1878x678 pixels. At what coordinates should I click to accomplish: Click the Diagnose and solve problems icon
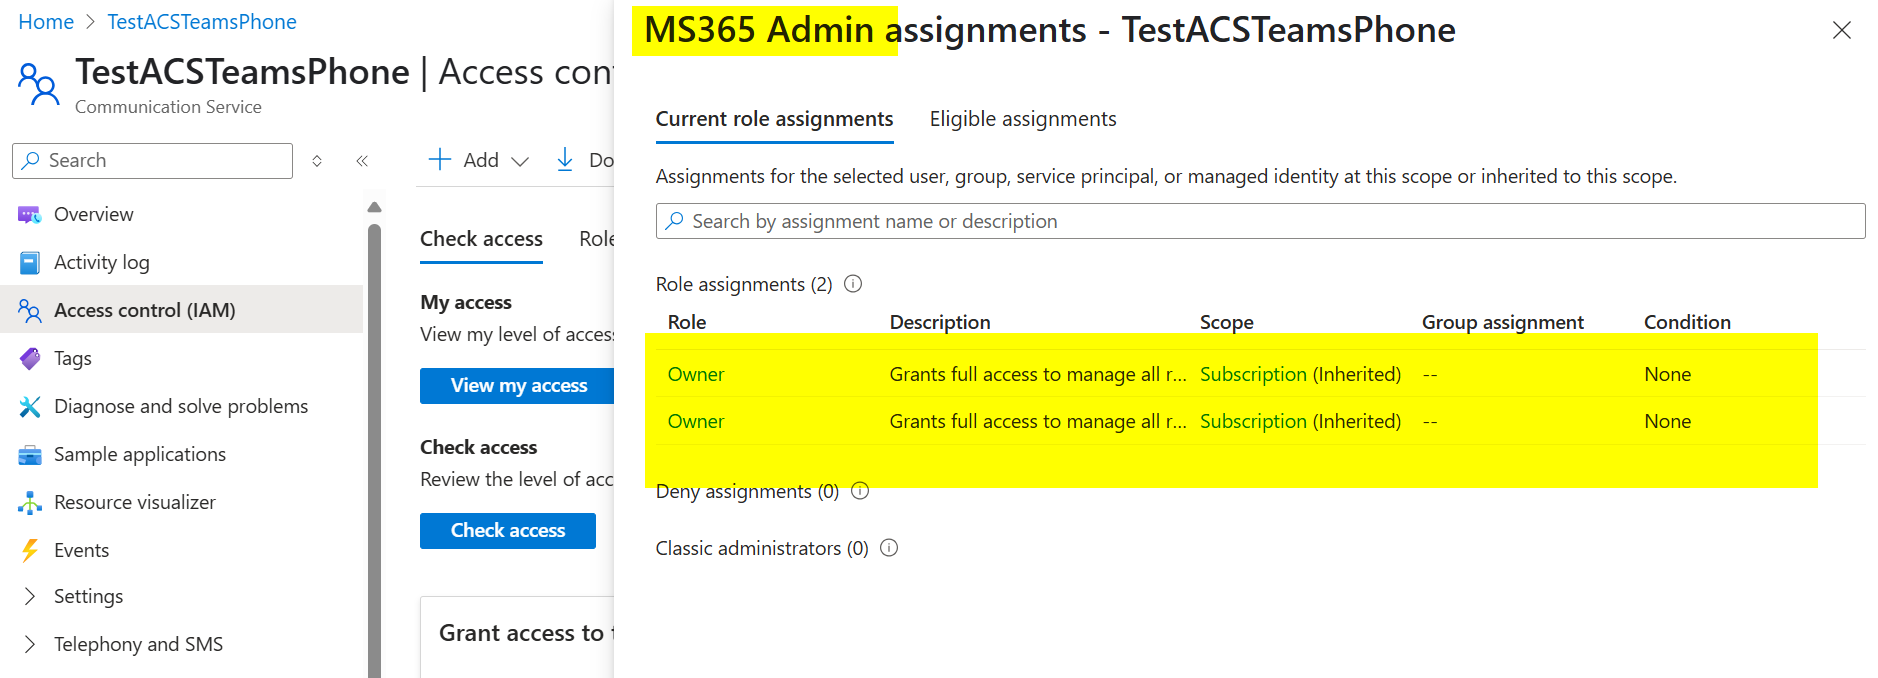tap(30, 406)
